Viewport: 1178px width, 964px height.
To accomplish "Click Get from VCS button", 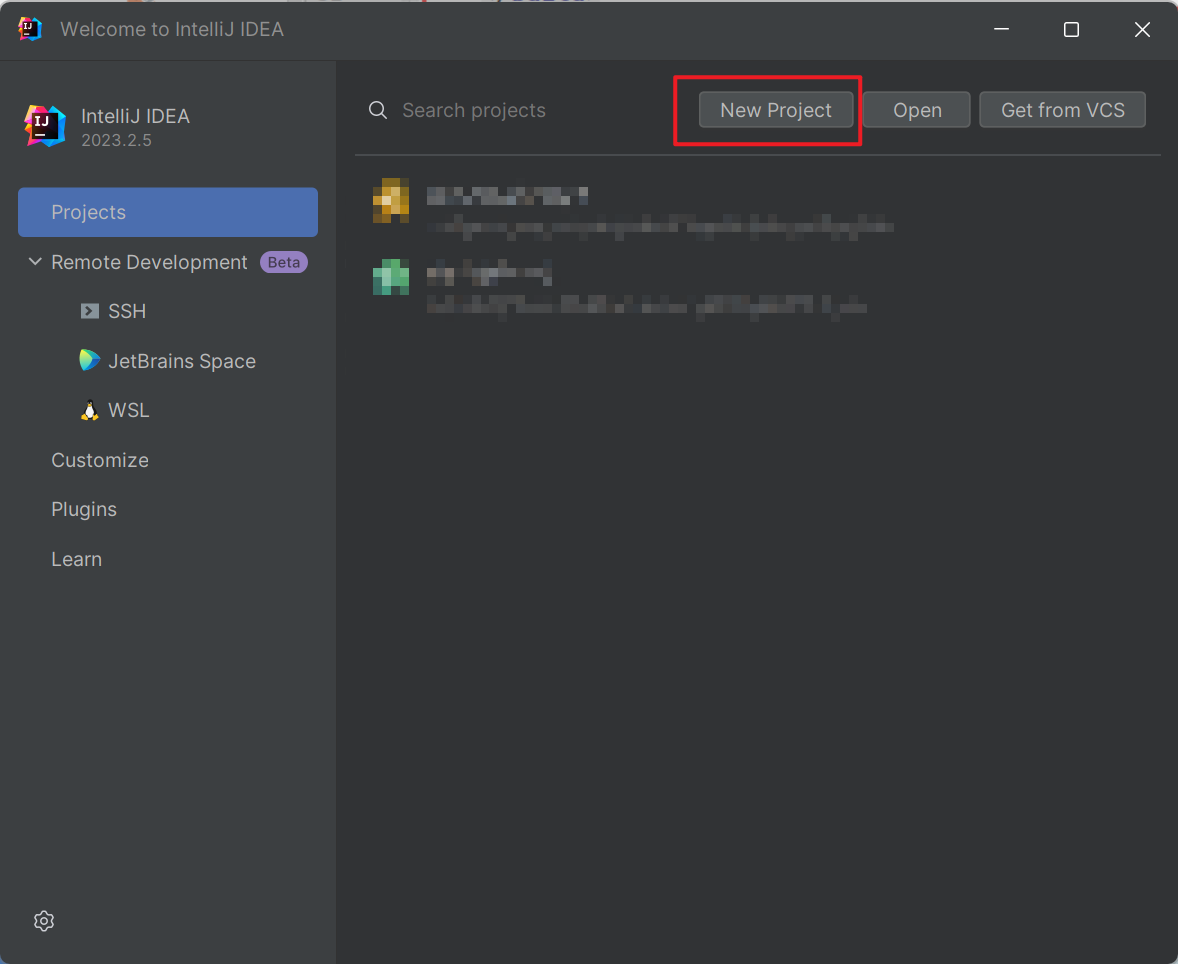I will [x=1062, y=110].
